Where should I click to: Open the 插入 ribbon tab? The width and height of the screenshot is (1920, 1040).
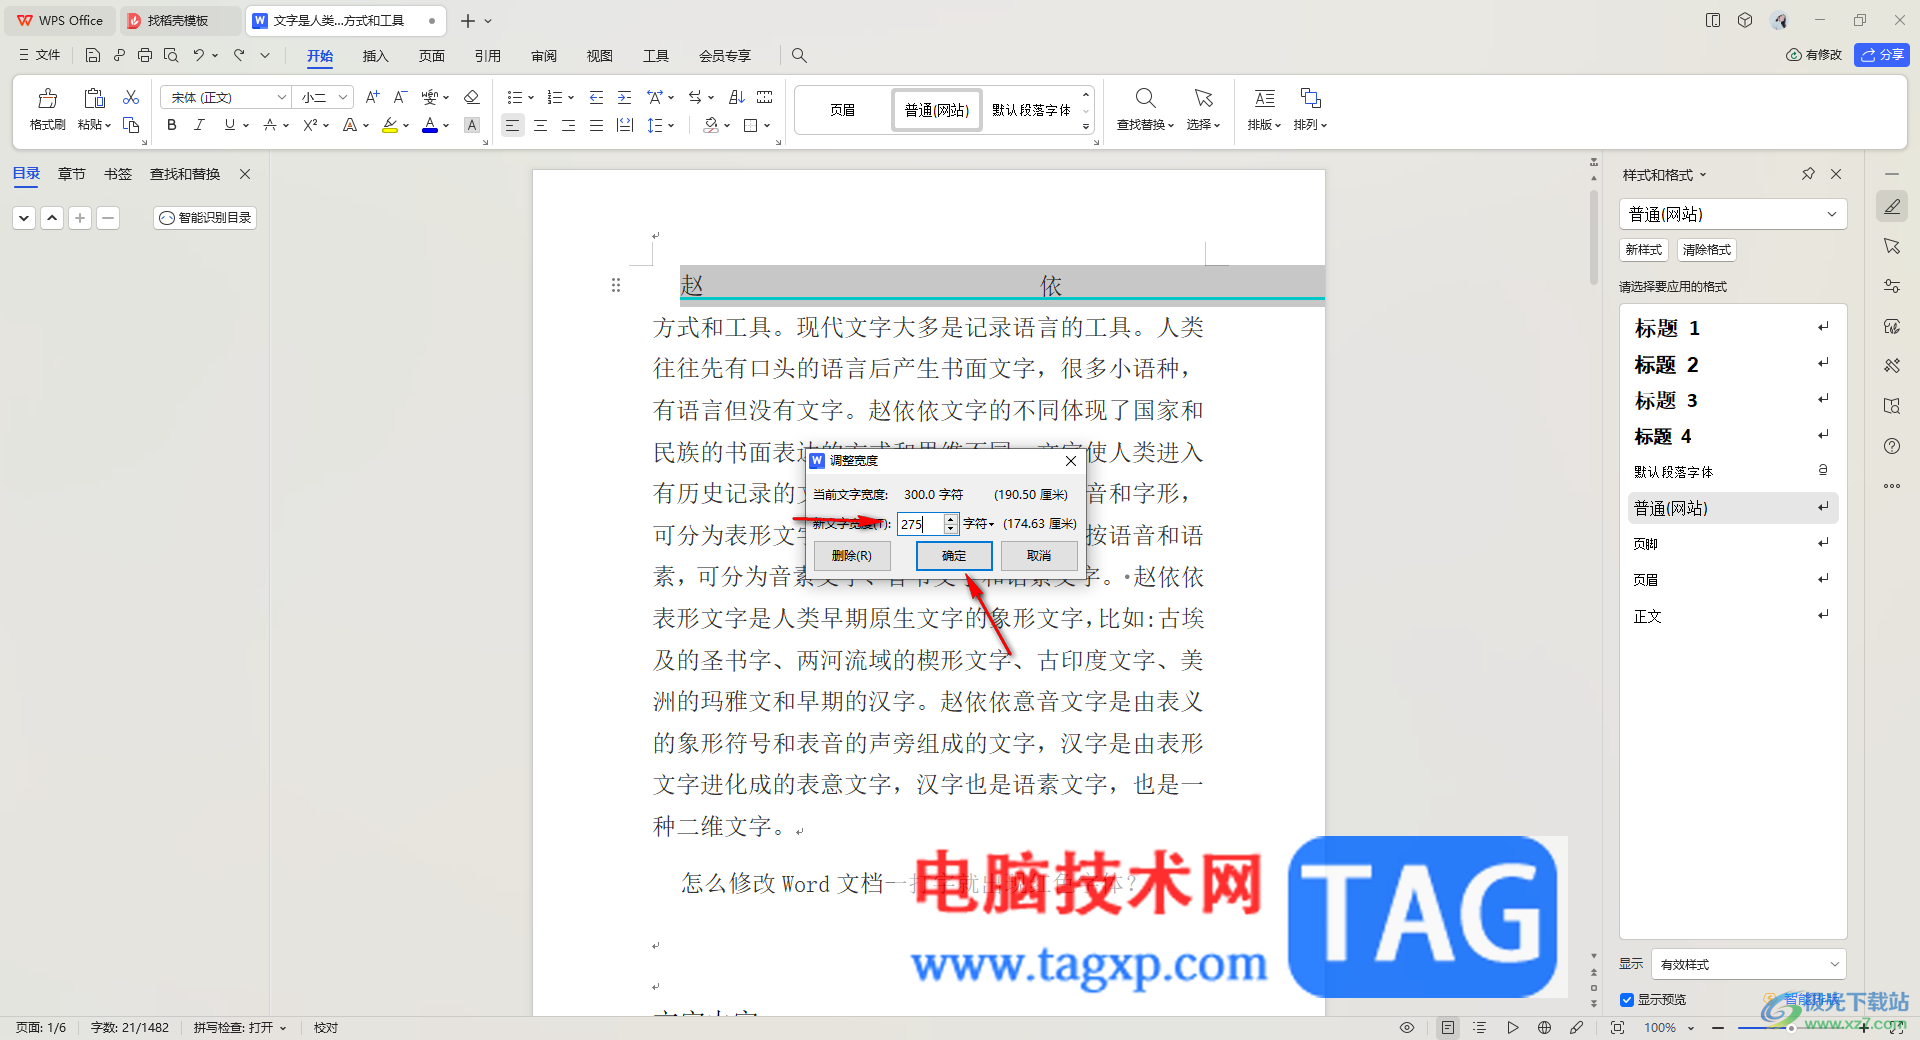[x=375, y=56]
